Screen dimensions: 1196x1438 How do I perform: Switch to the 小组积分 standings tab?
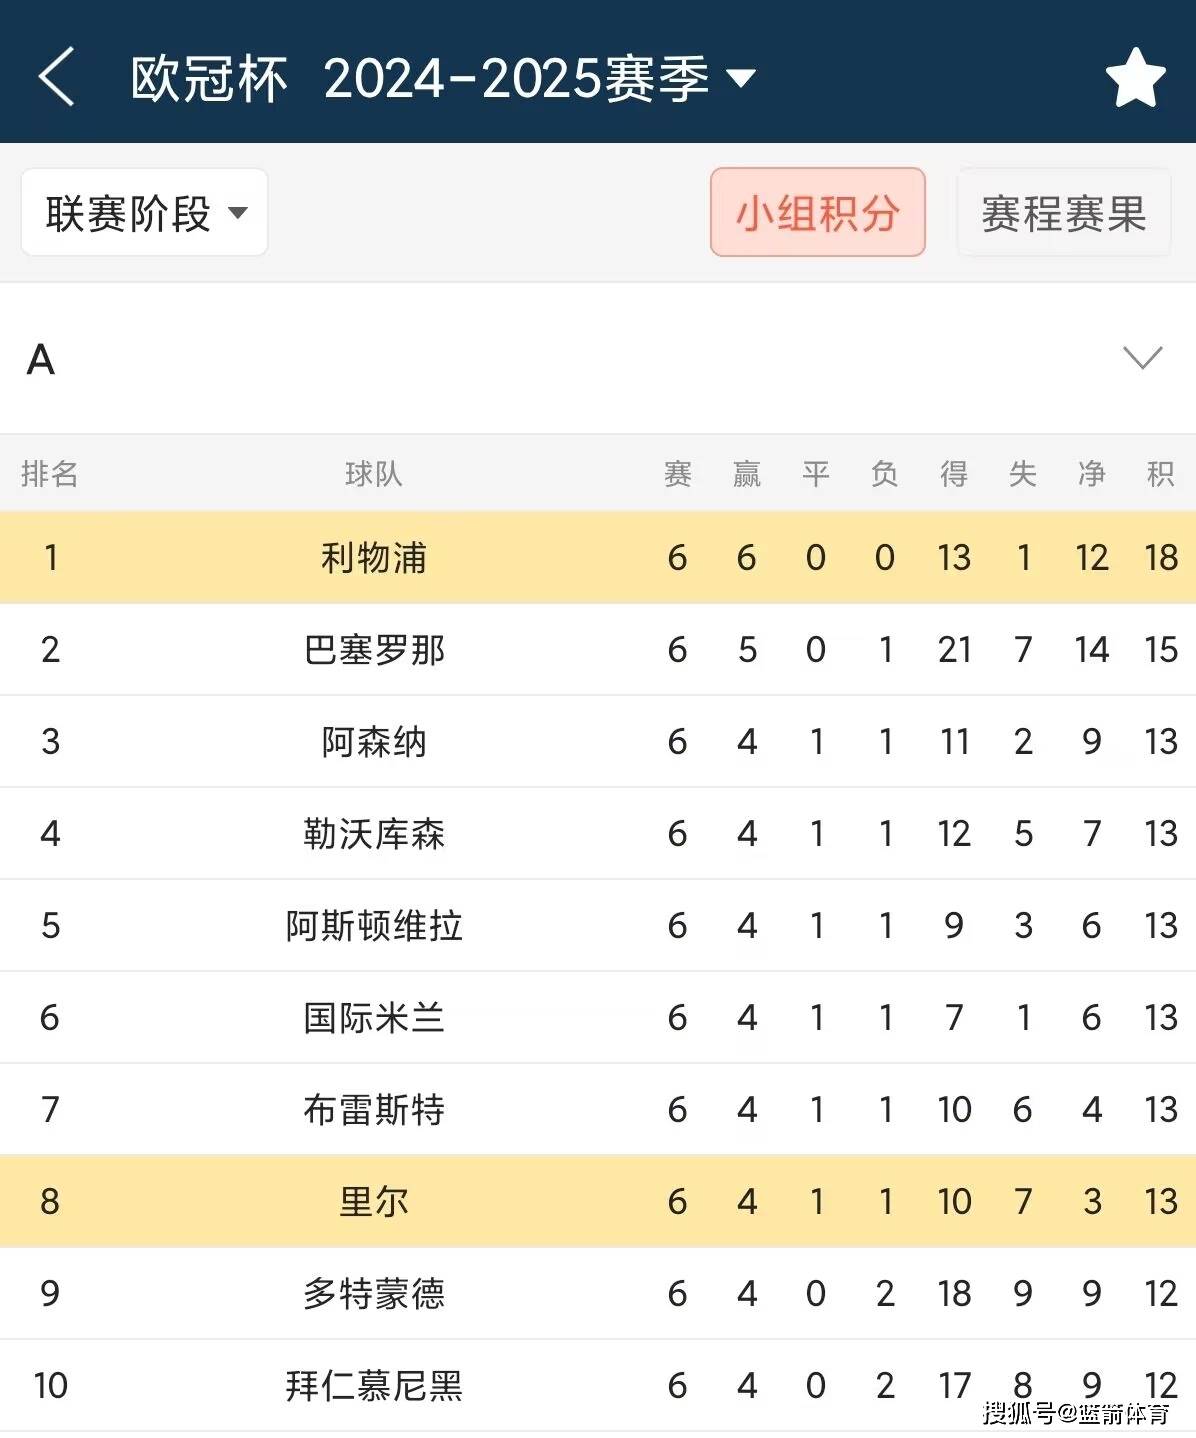coord(817,212)
